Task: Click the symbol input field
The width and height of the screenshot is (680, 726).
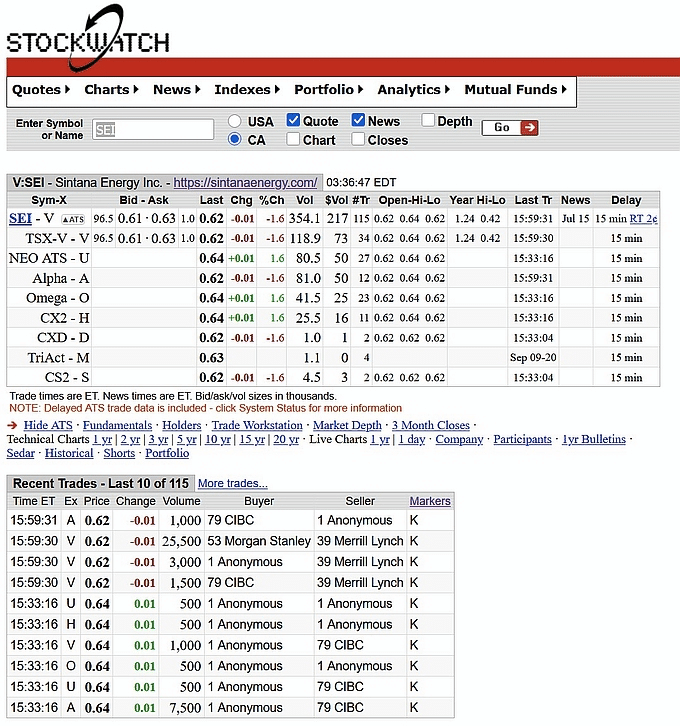Action: click(x=153, y=129)
